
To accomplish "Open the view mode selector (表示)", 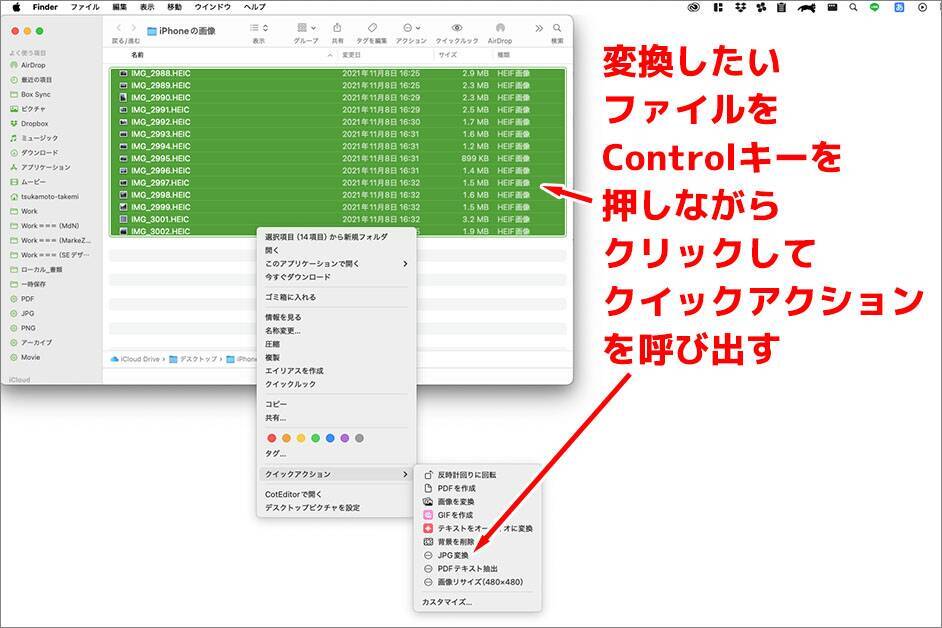I will click(x=258, y=28).
